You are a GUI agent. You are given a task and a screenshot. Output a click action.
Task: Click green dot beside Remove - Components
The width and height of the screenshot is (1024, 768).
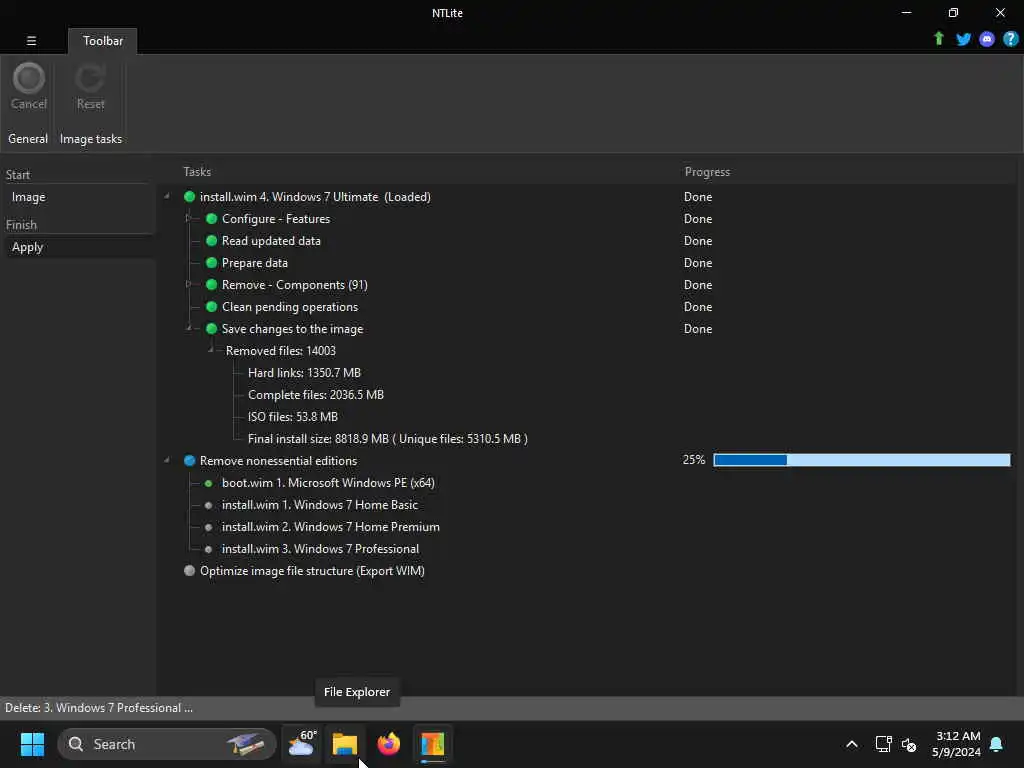pos(211,285)
